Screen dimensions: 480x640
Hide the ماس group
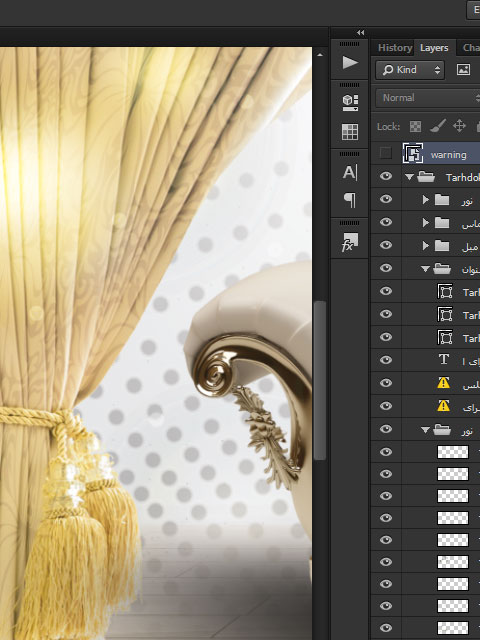click(x=386, y=222)
